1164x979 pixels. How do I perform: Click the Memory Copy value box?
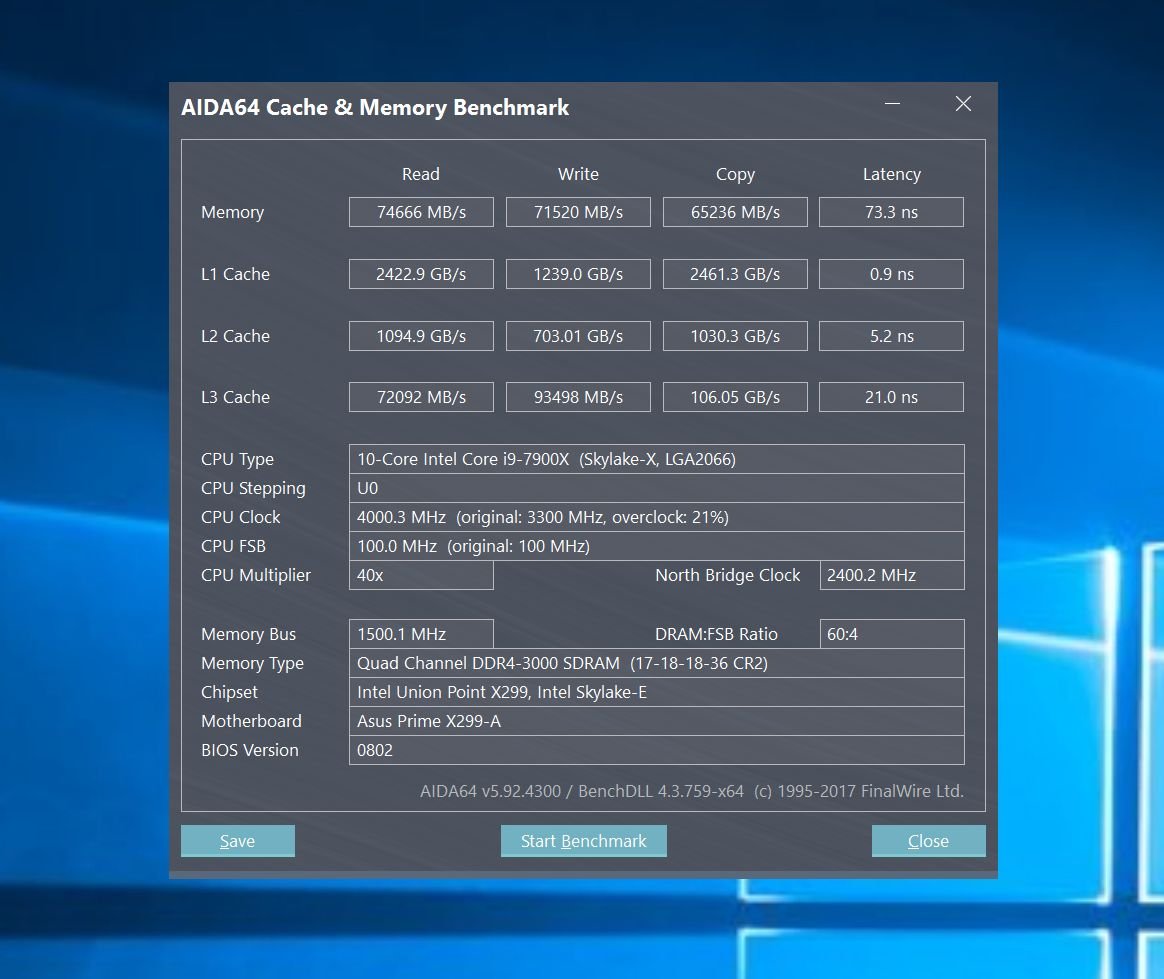pyautogui.click(x=735, y=212)
